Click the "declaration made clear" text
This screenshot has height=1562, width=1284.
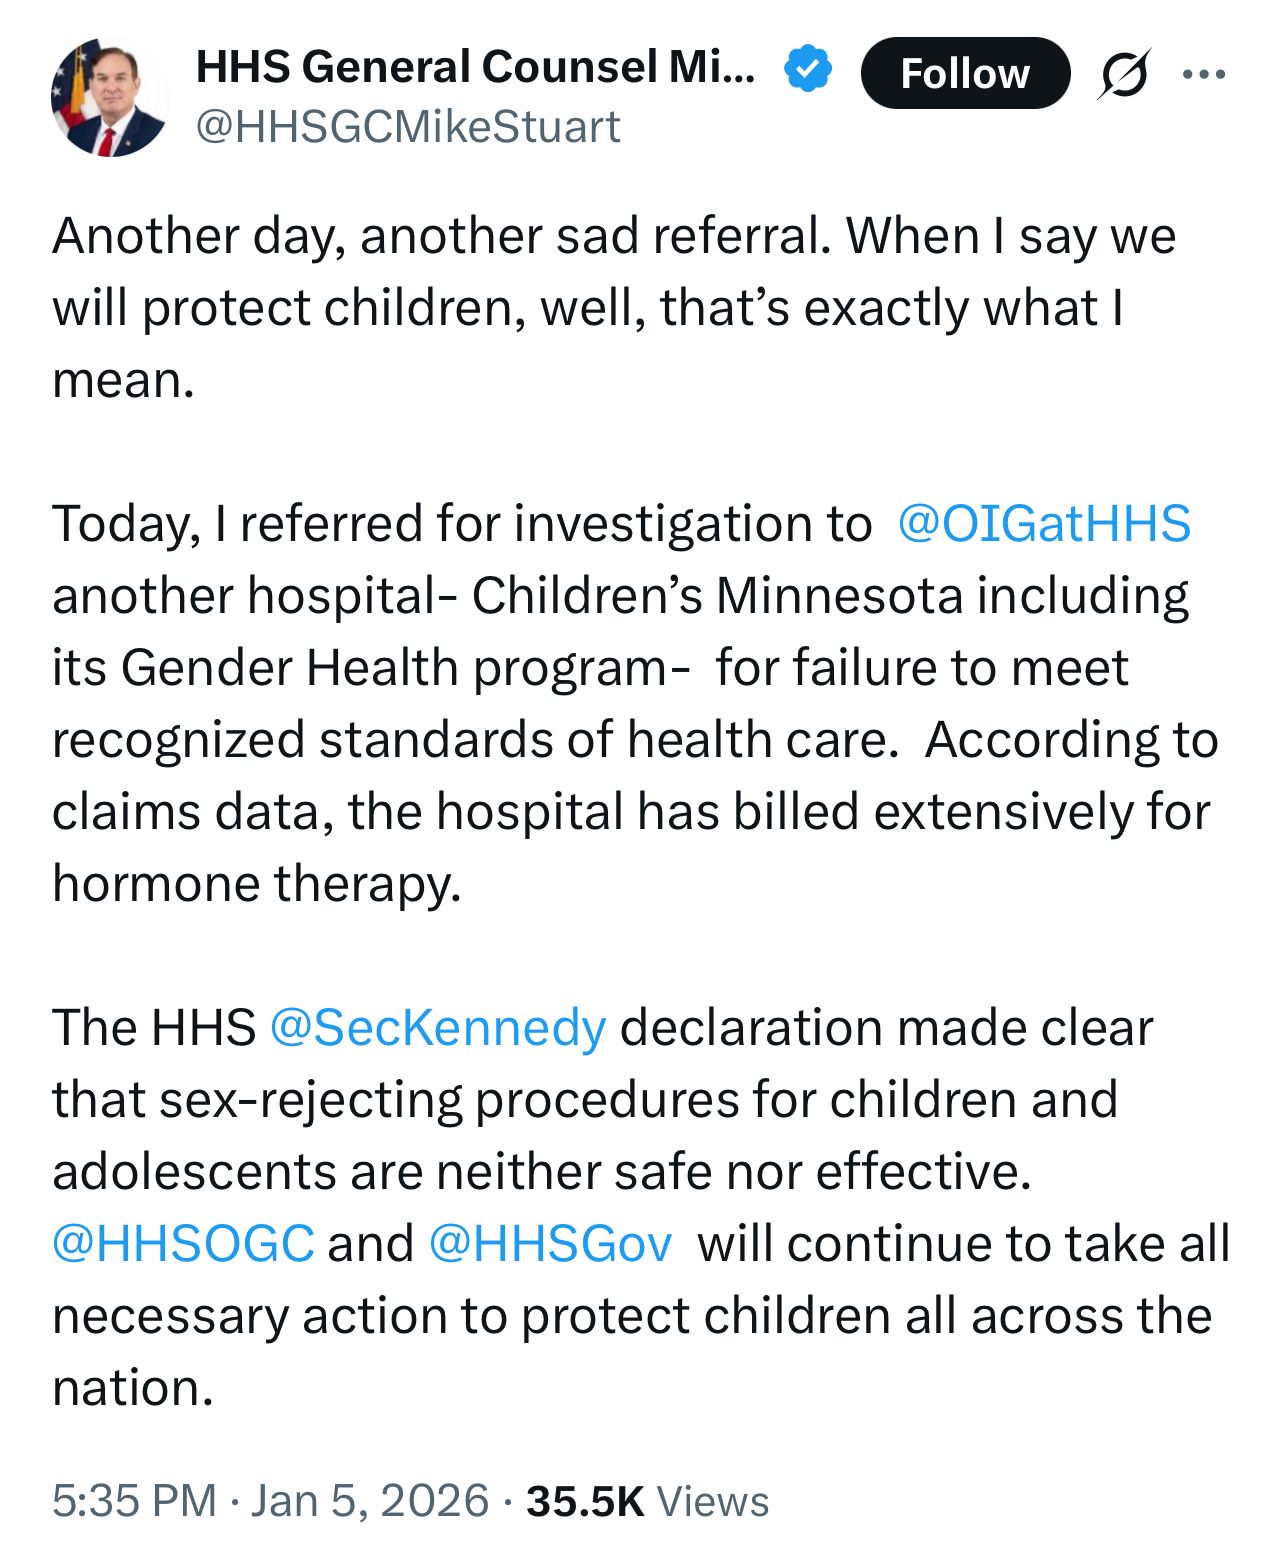coord(886,1028)
